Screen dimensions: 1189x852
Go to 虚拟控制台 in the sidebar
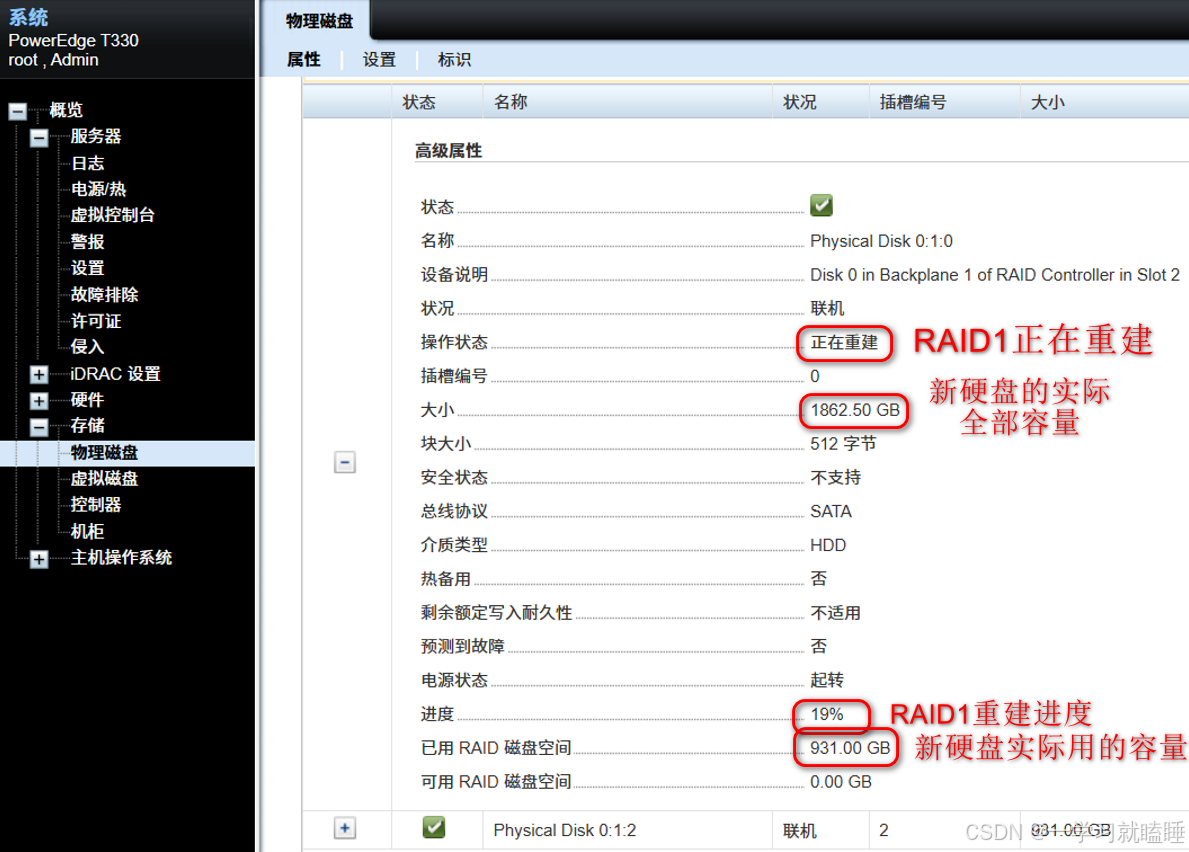click(x=112, y=215)
